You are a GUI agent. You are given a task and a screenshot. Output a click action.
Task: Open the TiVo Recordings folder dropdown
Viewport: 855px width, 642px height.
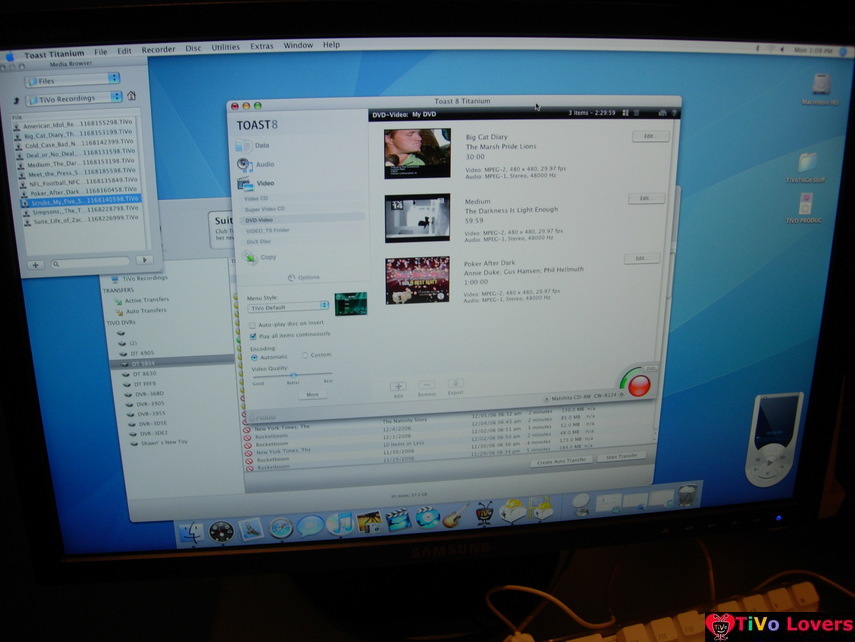pos(73,98)
